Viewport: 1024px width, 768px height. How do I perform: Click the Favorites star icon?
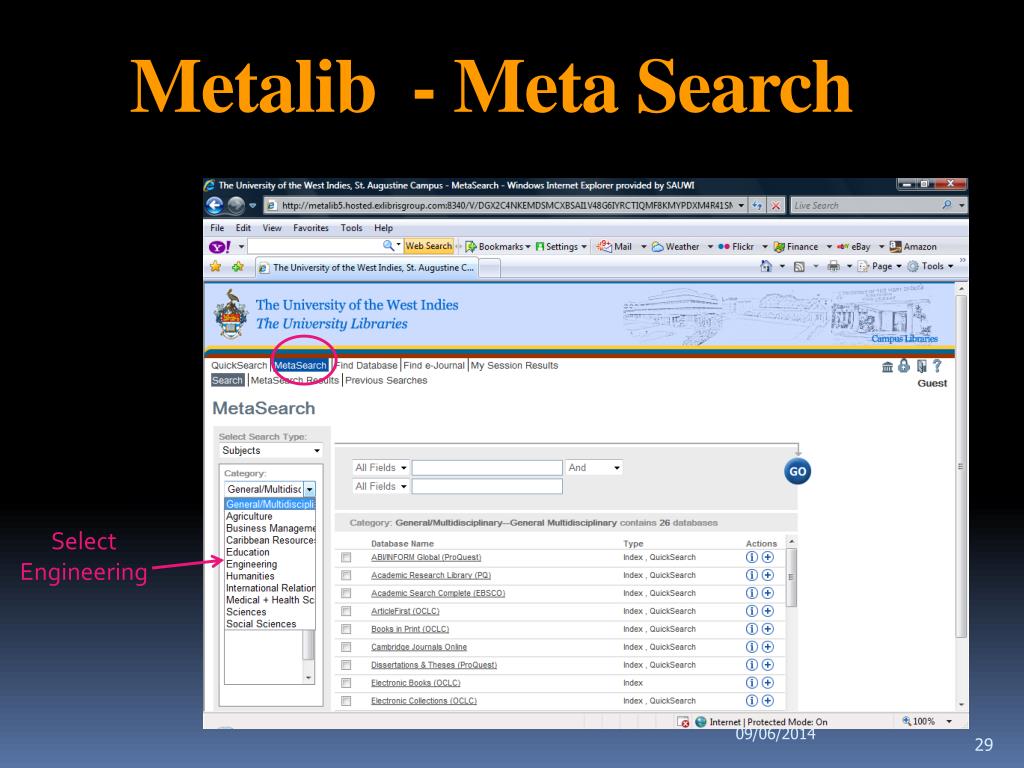[216, 266]
